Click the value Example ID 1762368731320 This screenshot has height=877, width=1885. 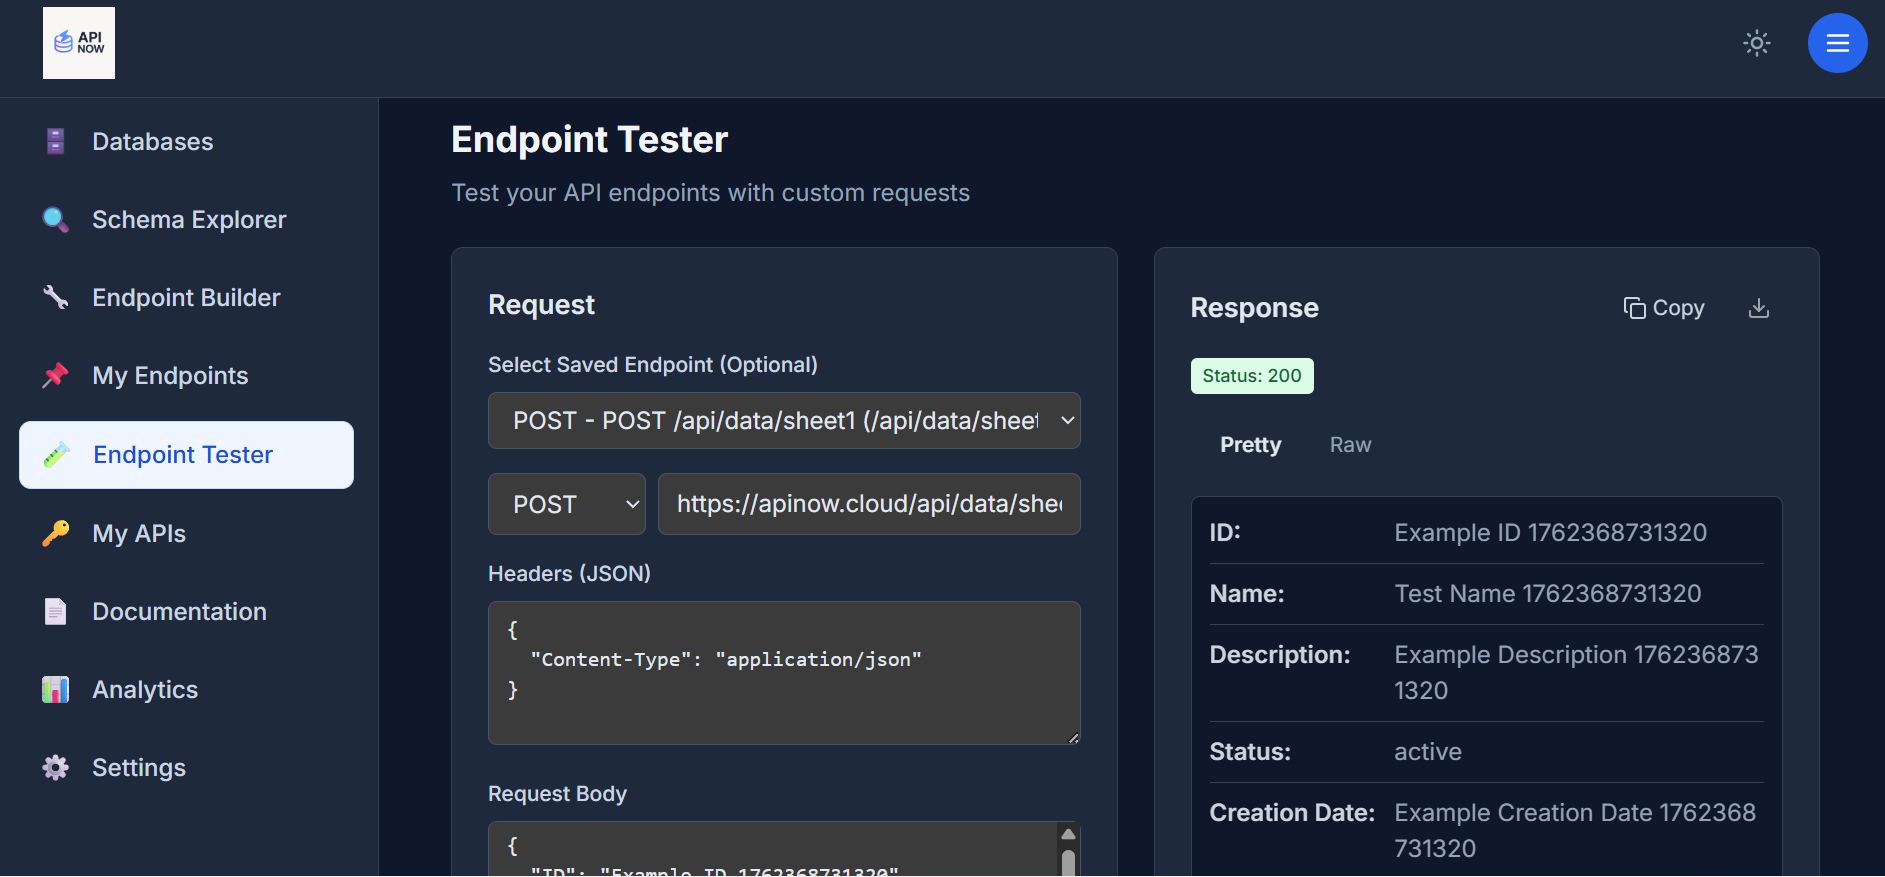point(1550,533)
